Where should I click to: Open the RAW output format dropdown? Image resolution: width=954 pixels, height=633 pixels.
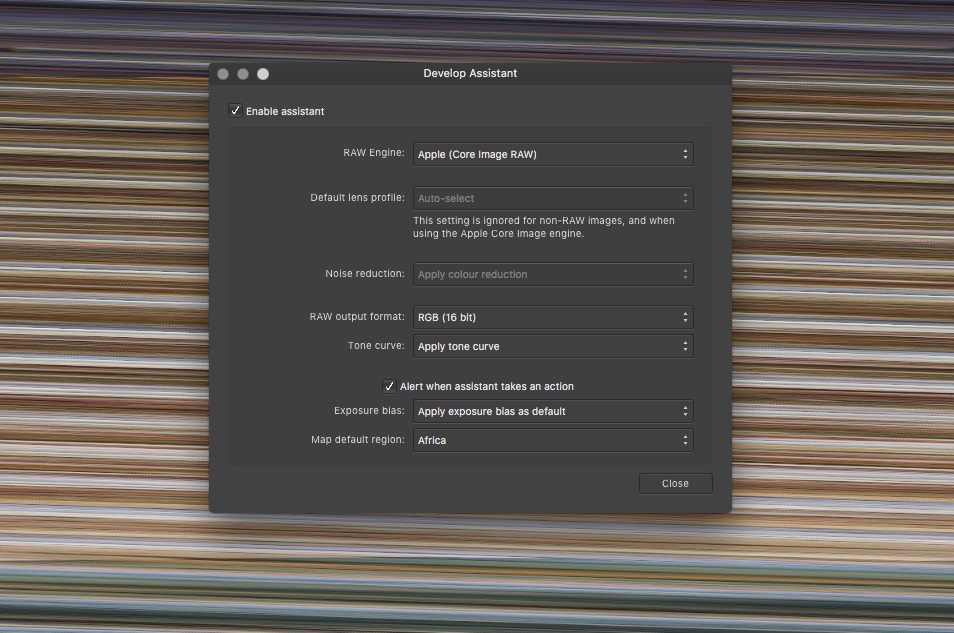click(x=553, y=317)
